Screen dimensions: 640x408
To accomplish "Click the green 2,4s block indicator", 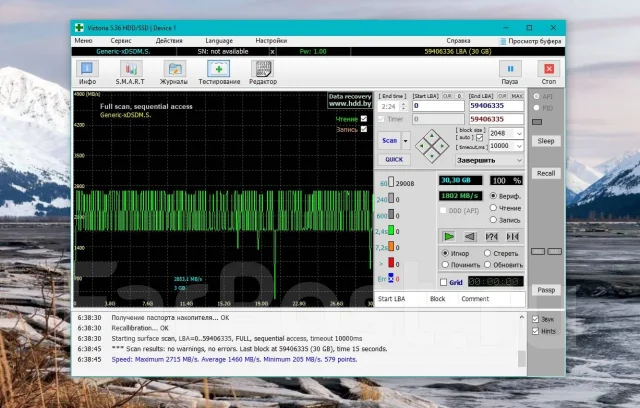I will click(391, 231).
